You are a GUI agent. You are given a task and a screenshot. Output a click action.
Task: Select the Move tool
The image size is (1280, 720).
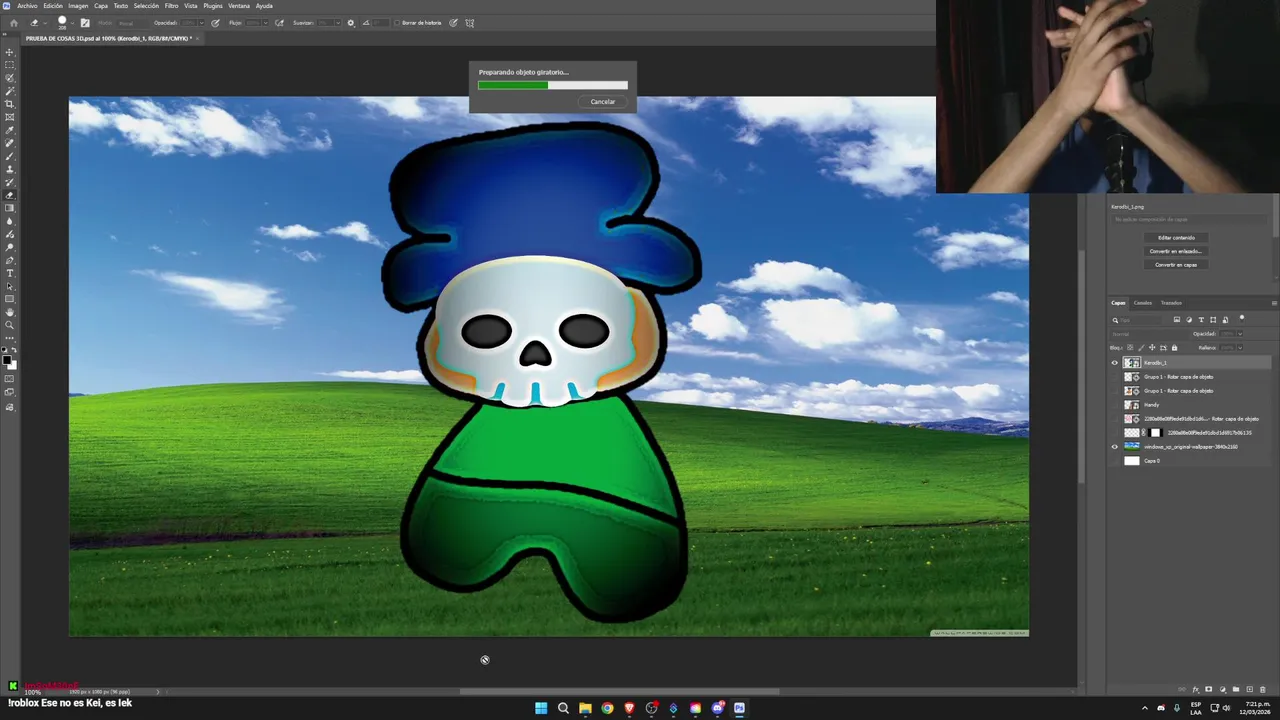[10, 52]
